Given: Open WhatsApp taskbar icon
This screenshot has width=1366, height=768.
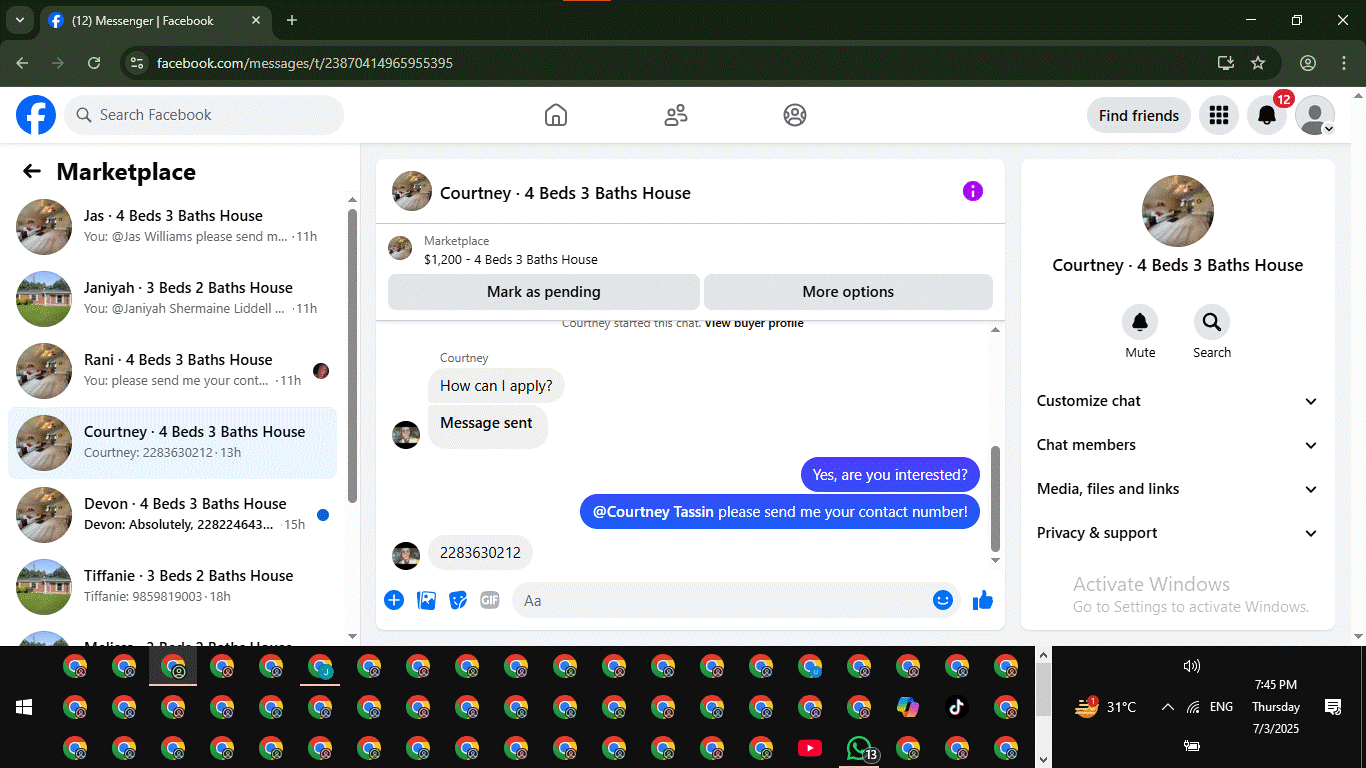Looking at the screenshot, I should click(859, 747).
